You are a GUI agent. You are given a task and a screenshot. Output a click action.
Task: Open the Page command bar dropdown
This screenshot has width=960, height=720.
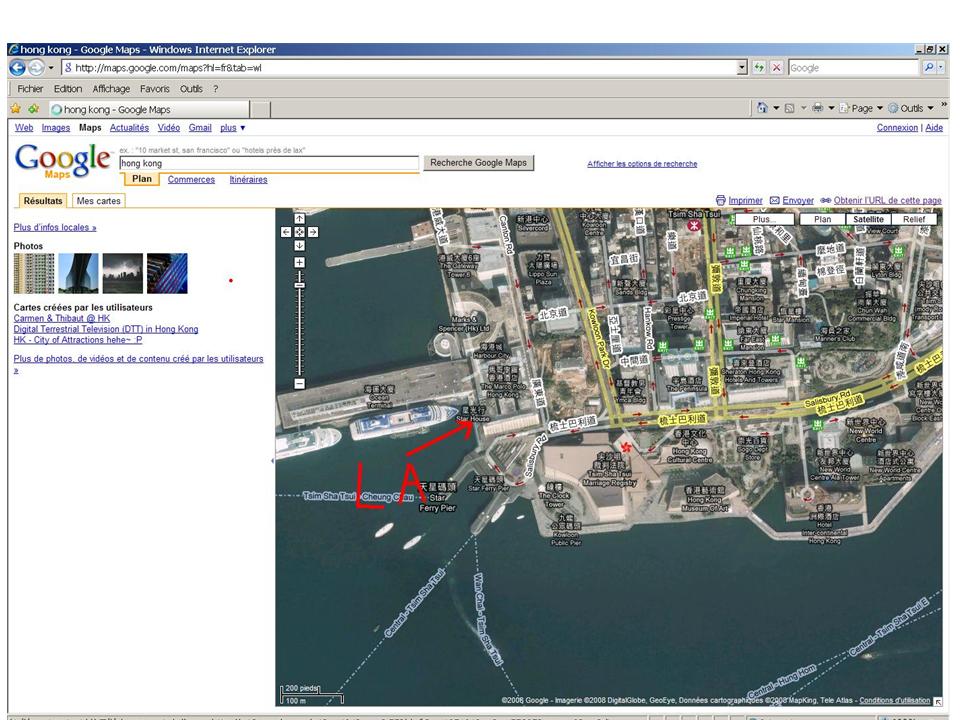861,108
